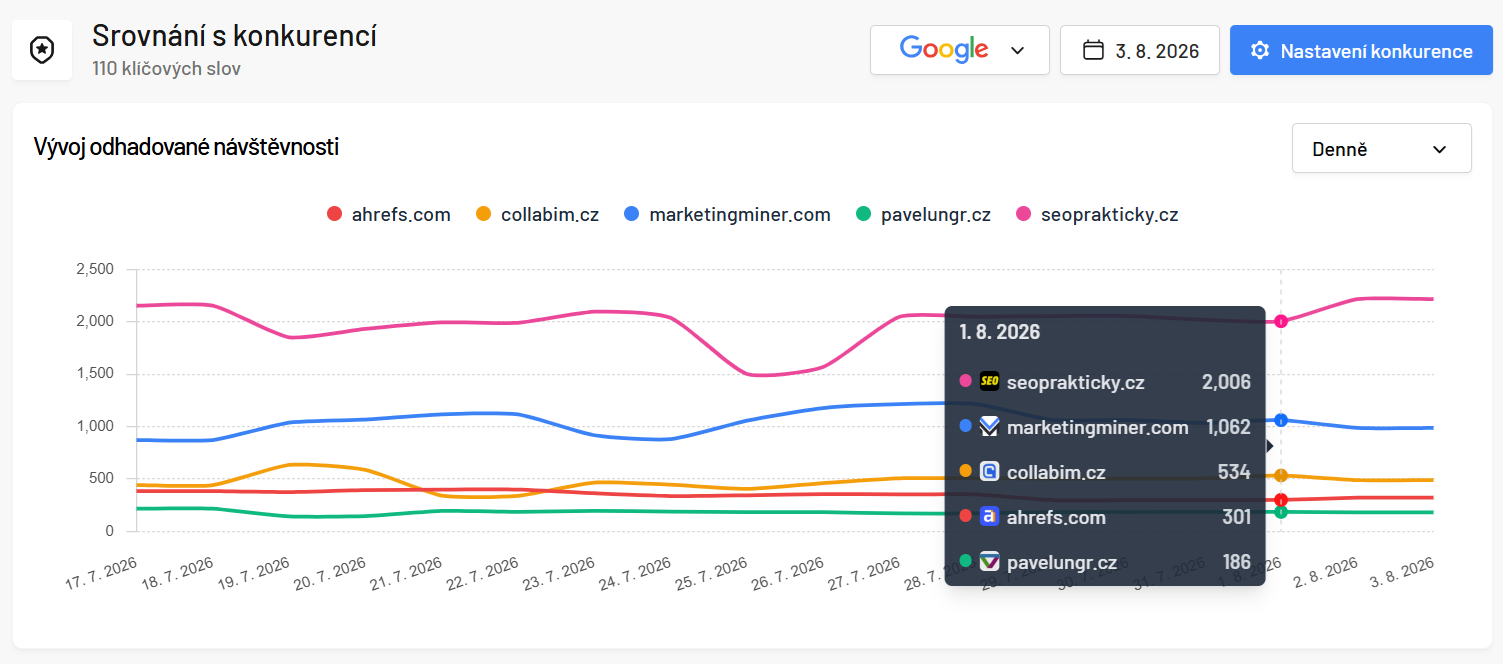Open the Denně interval dropdown
The width and height of the screenshot is (1503, 664).
1382,148
